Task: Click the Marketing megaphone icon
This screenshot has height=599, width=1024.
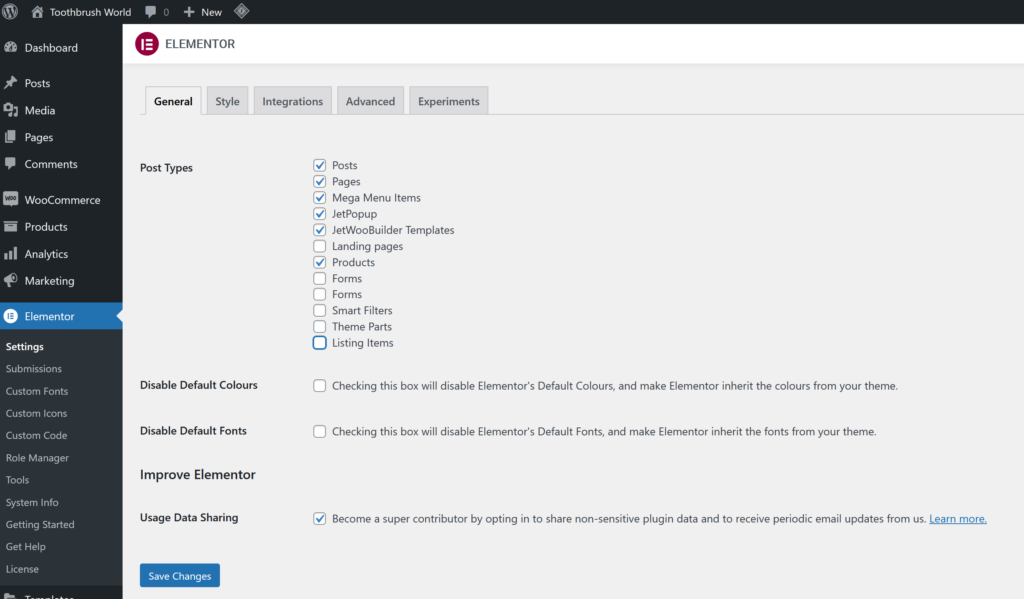Action: [x=10, y=280]
